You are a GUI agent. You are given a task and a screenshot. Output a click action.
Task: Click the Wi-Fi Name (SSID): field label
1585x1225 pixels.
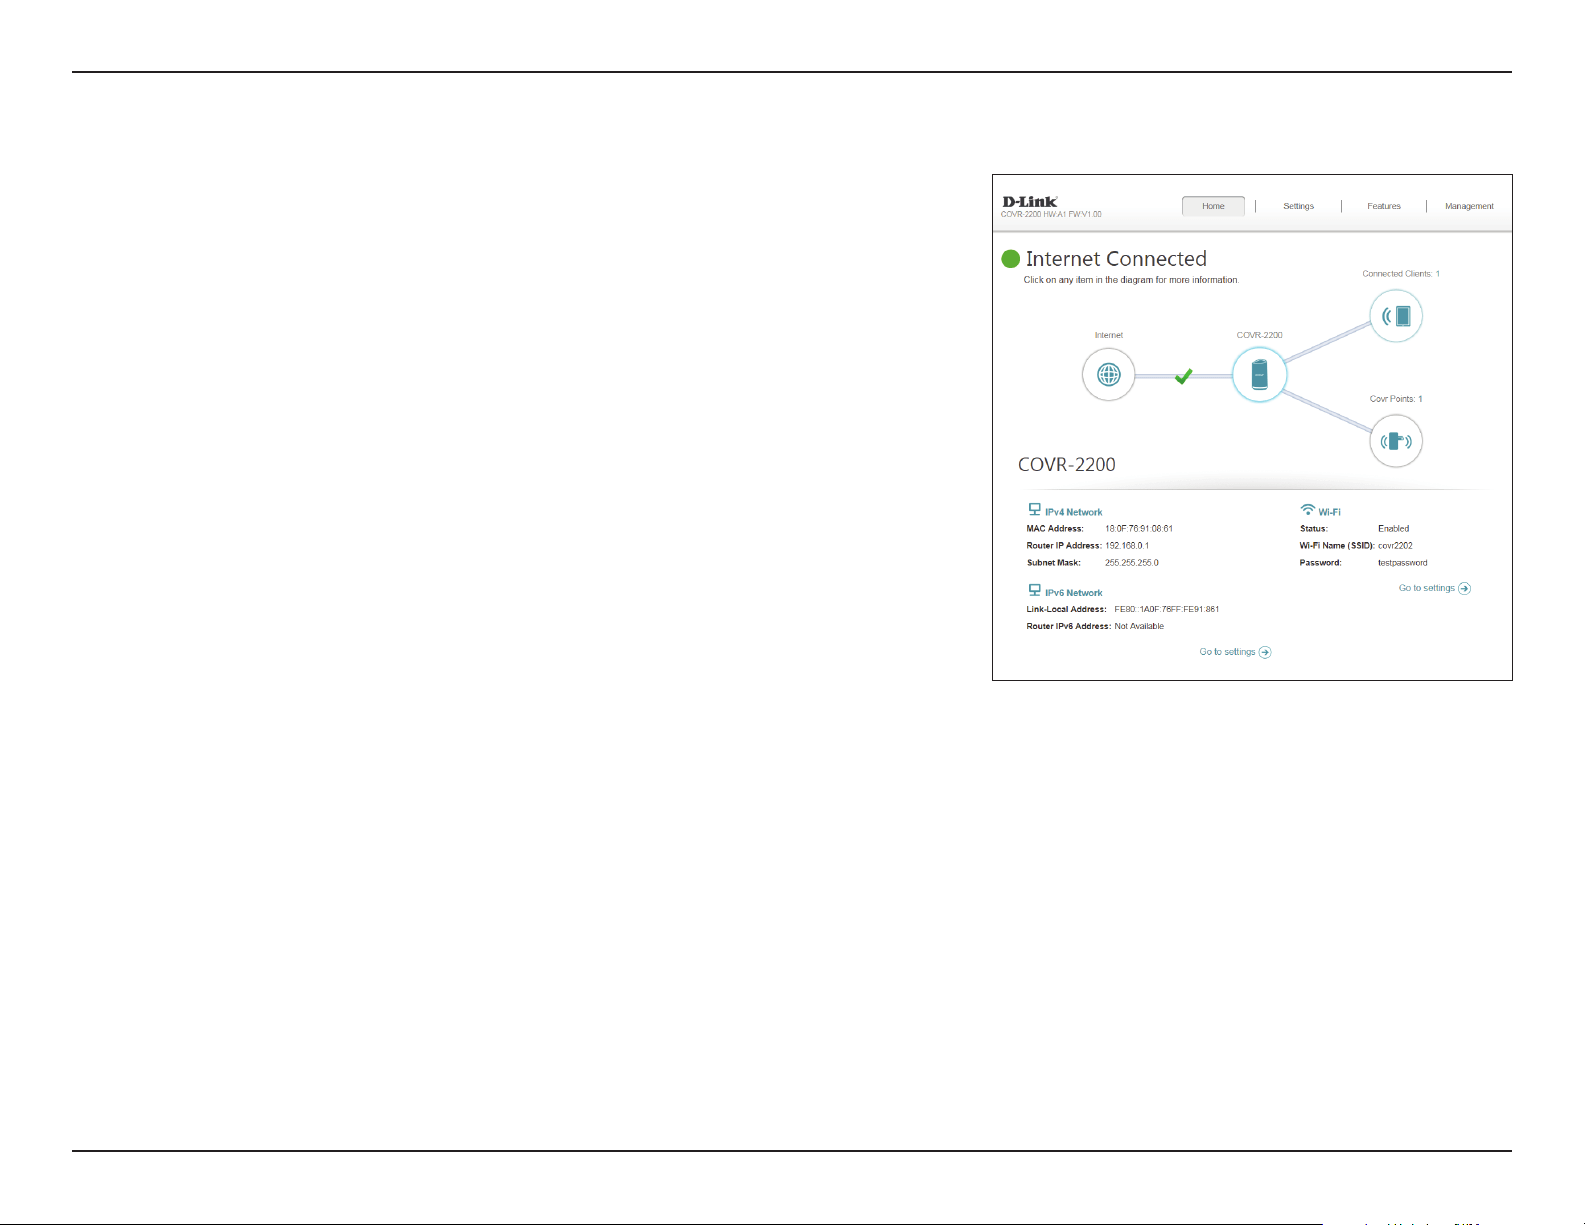tap(1337, 546)
